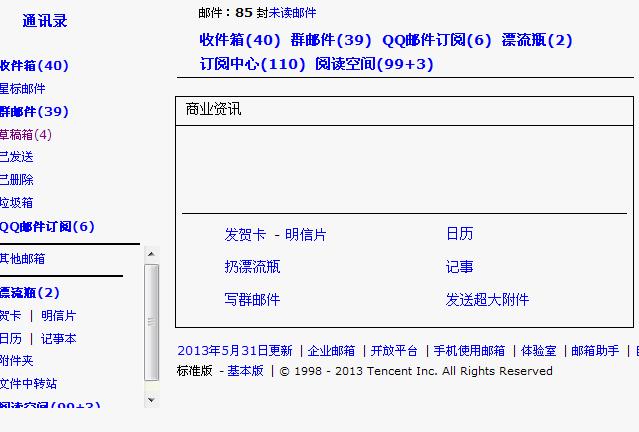The width and height of the screenshot is (639, 432).
Task: Open 收件箱(40) in the left sidebar
Action: pos(34,66)
